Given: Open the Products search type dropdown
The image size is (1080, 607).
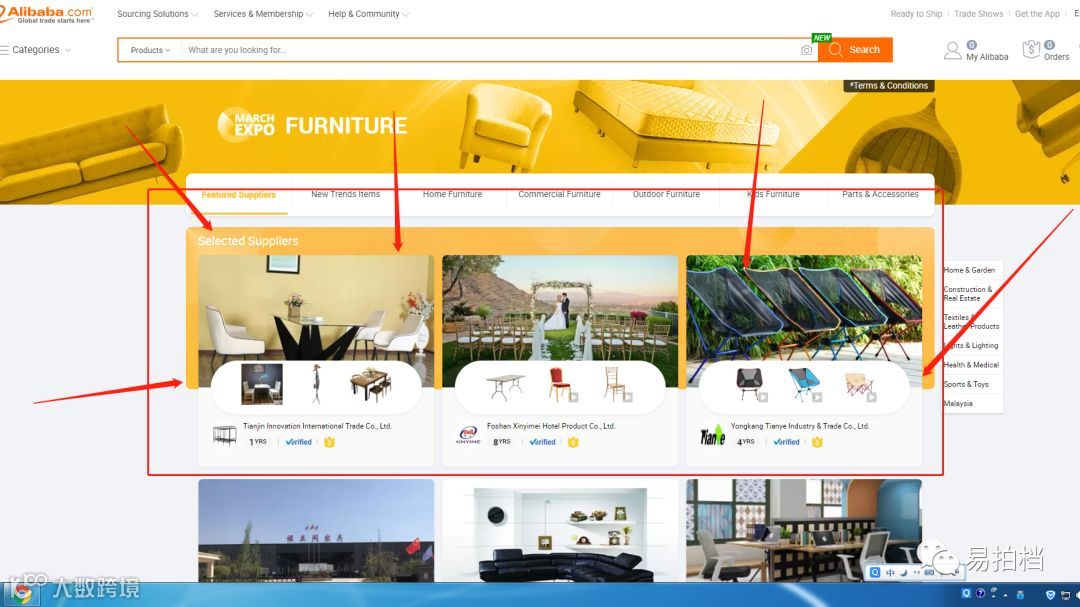Looking at the screenshot, I should click(150, 50).
